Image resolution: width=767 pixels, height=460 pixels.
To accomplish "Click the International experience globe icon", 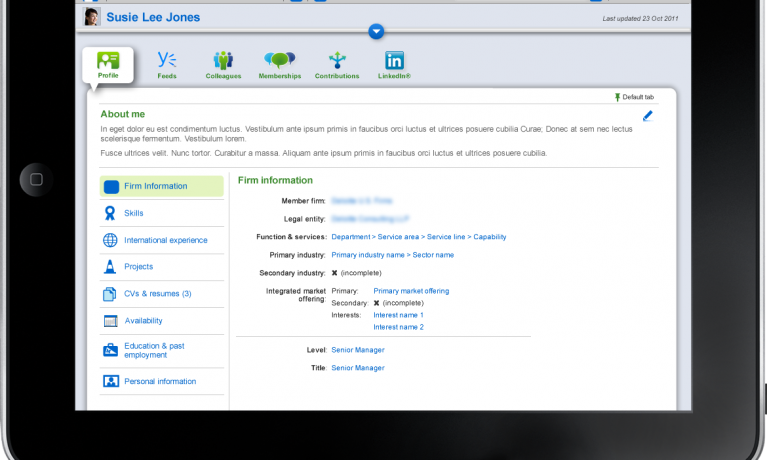I will [x=110, y=240].
